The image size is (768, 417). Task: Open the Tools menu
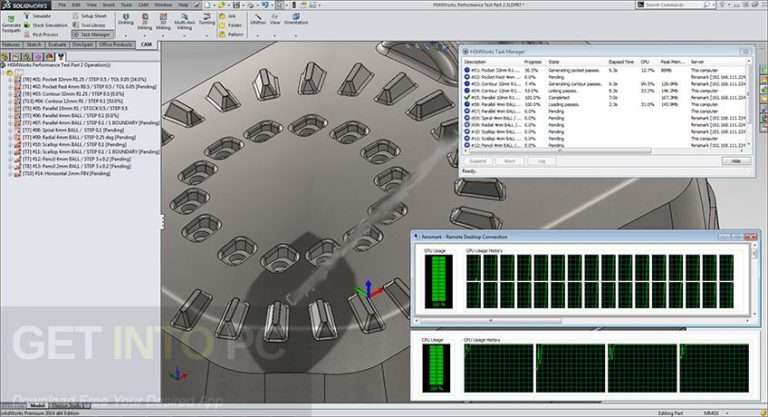(126, 5)
